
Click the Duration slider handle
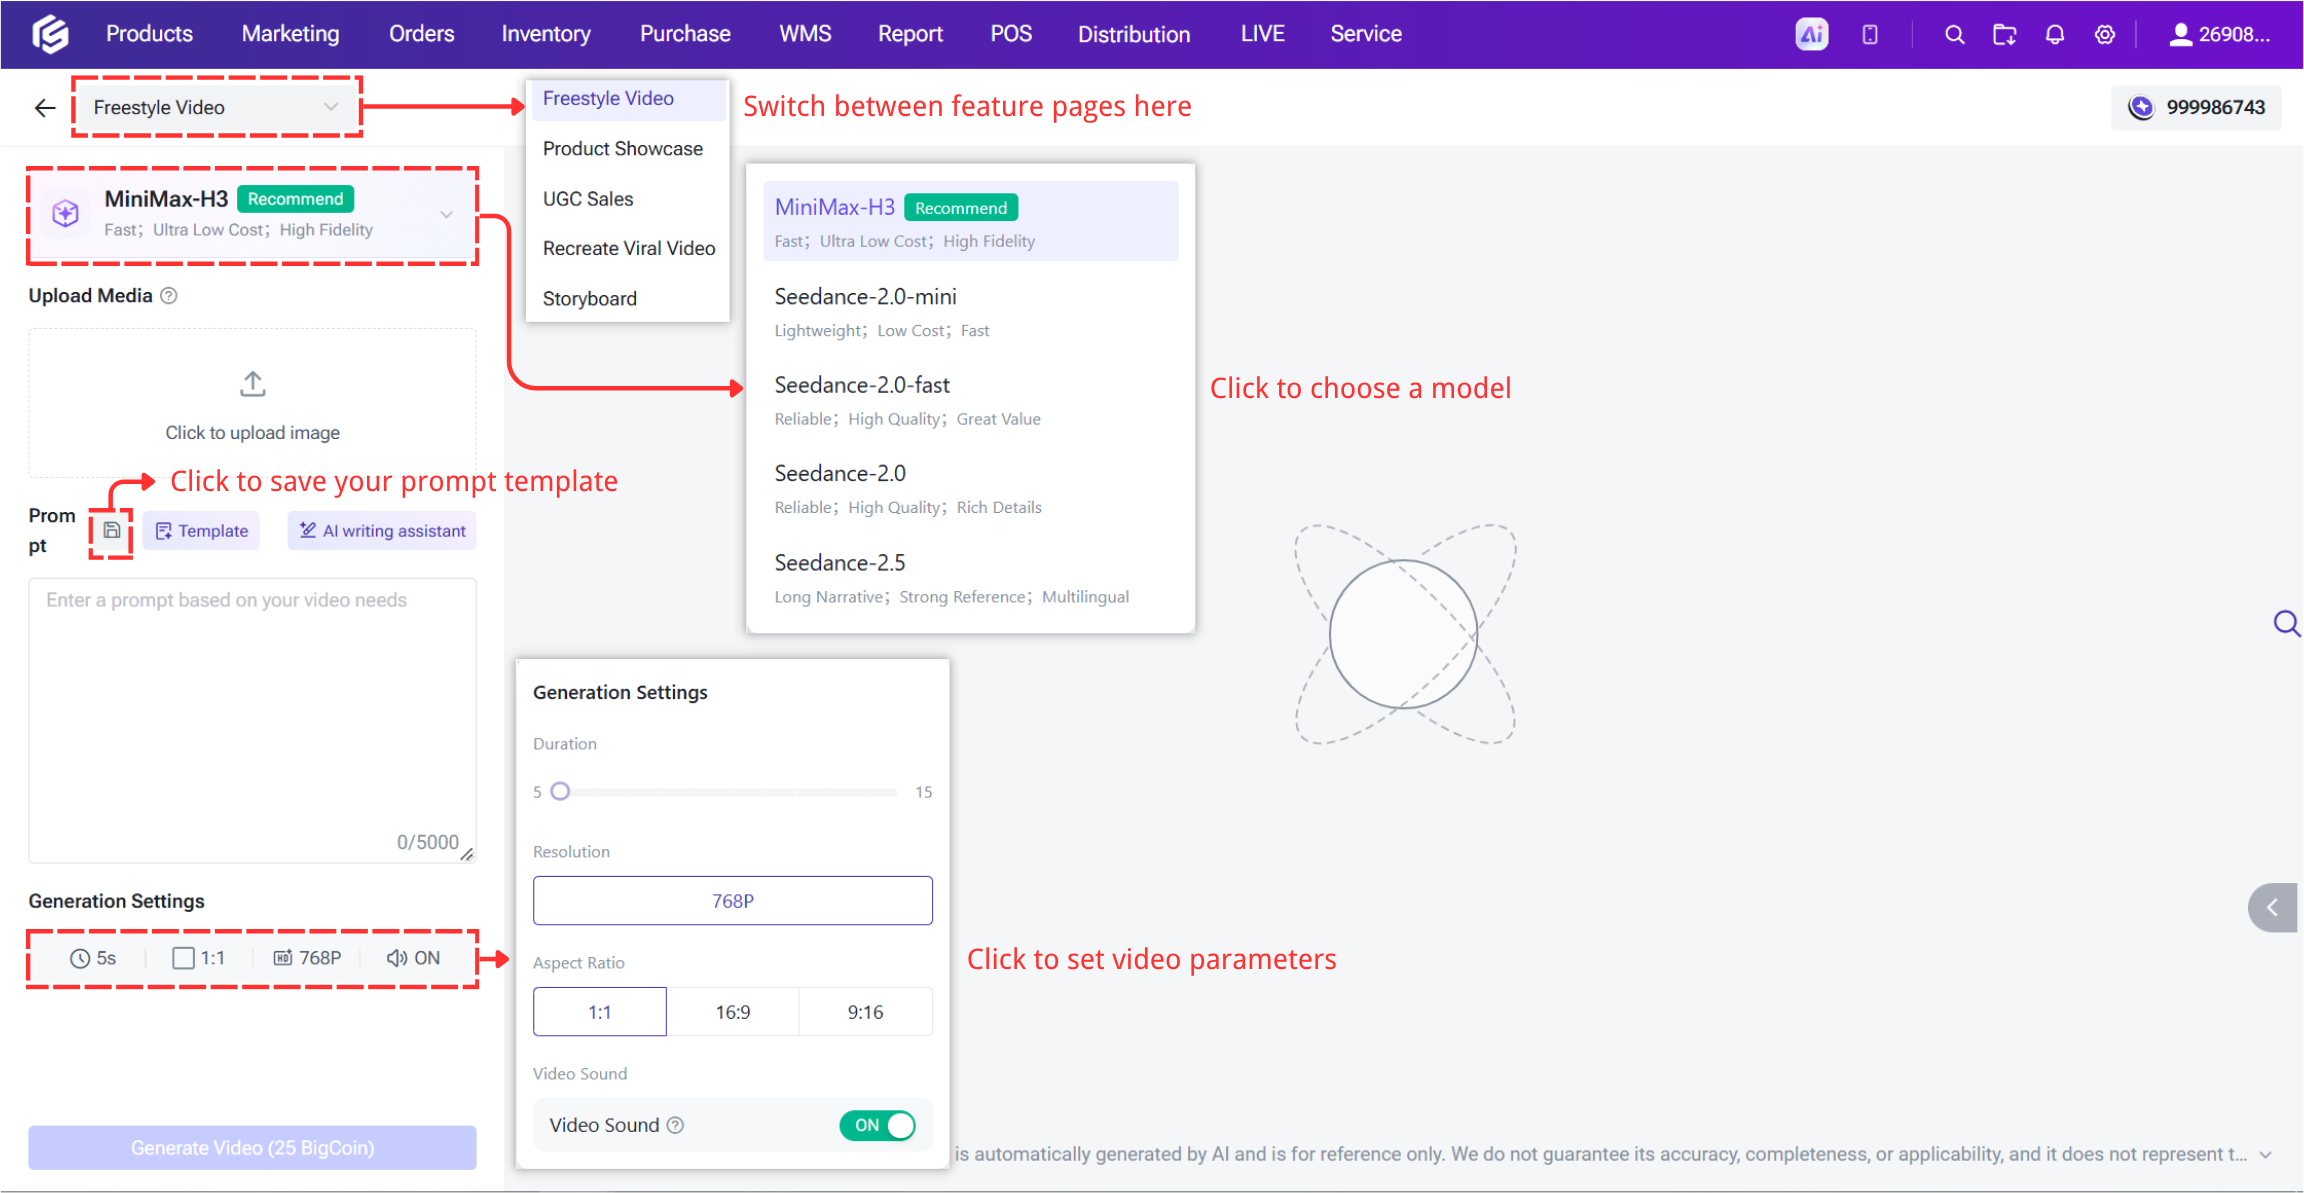(x=560, y=792)
